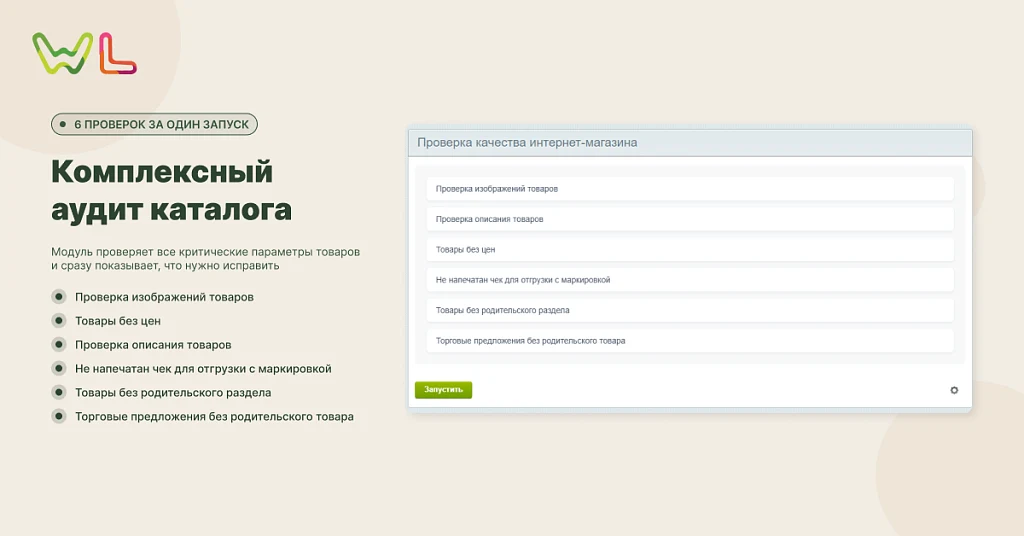1024x536 pixels.
Task: Click bullet text 'Проверка описания товаров' in left list
Action: click(x=153, y=345)
